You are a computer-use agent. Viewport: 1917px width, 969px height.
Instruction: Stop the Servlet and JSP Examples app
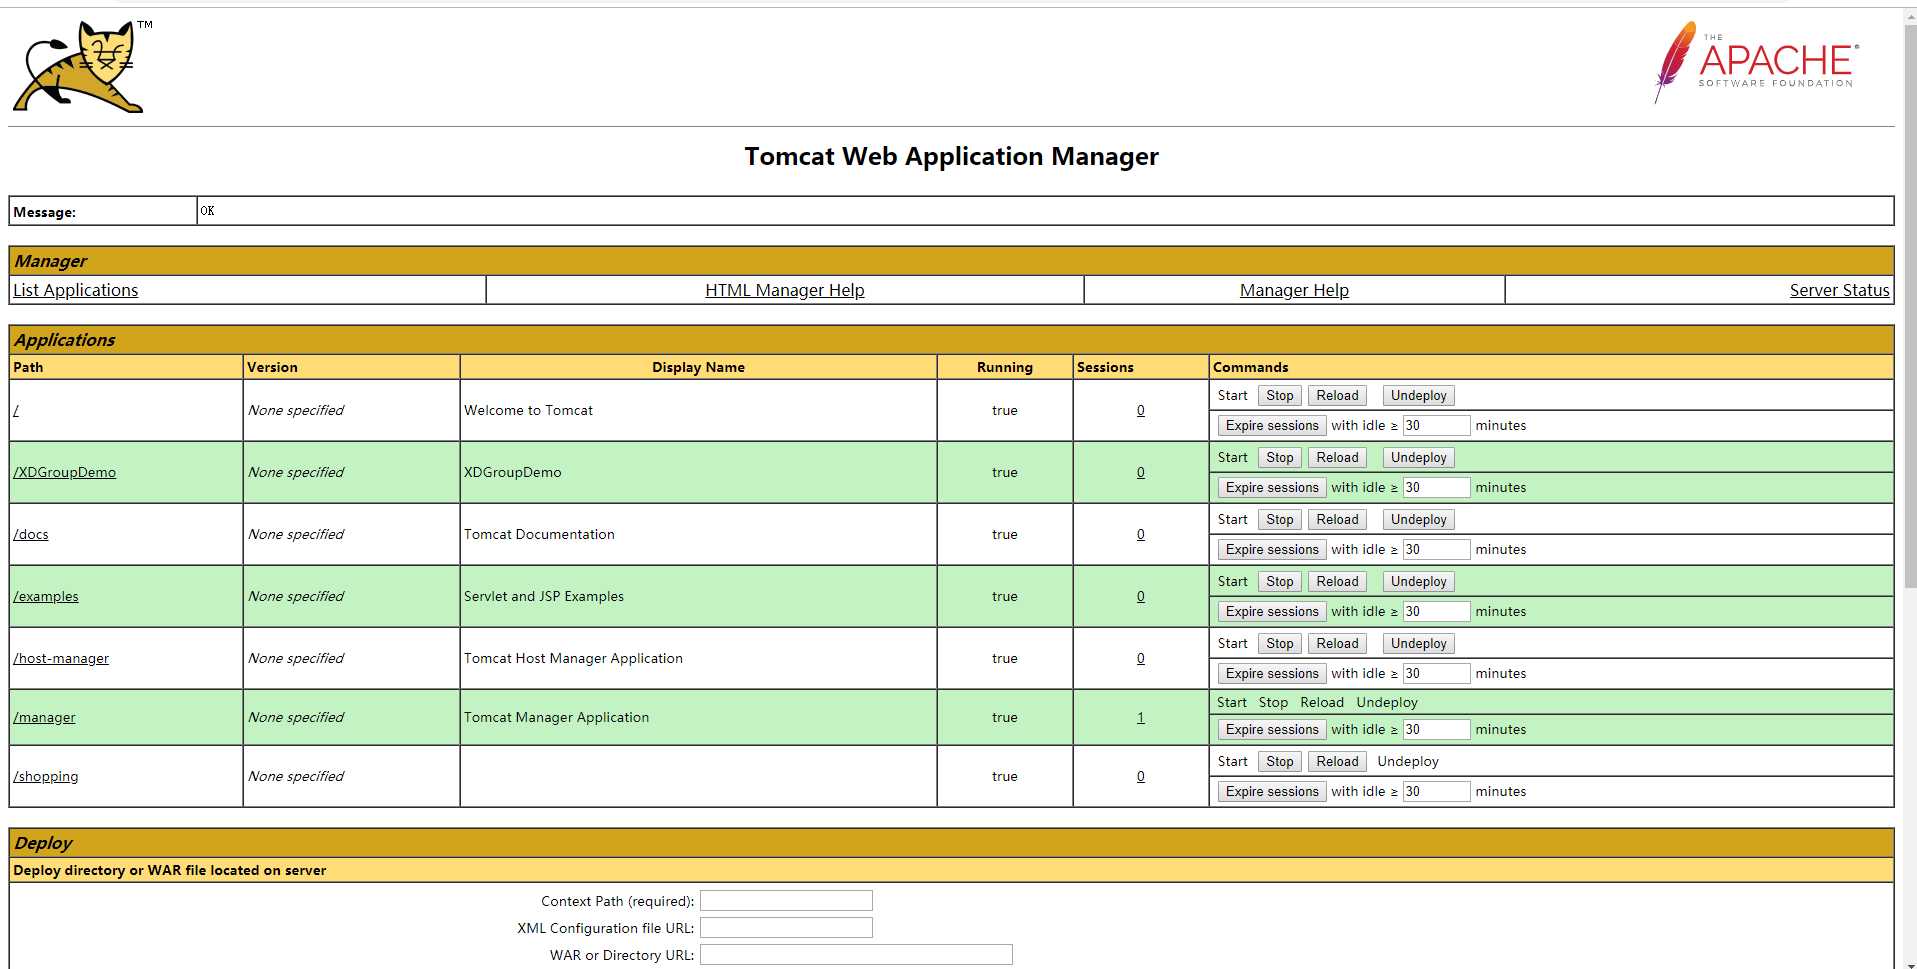(x=1279, y=582)
